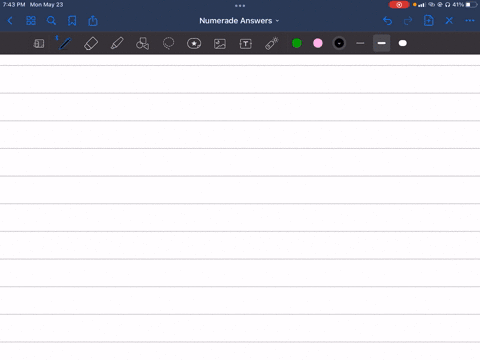This screenshot has width=480, height=360.
Task: Choose the black pen color
Action: click(x=339, y=43)
